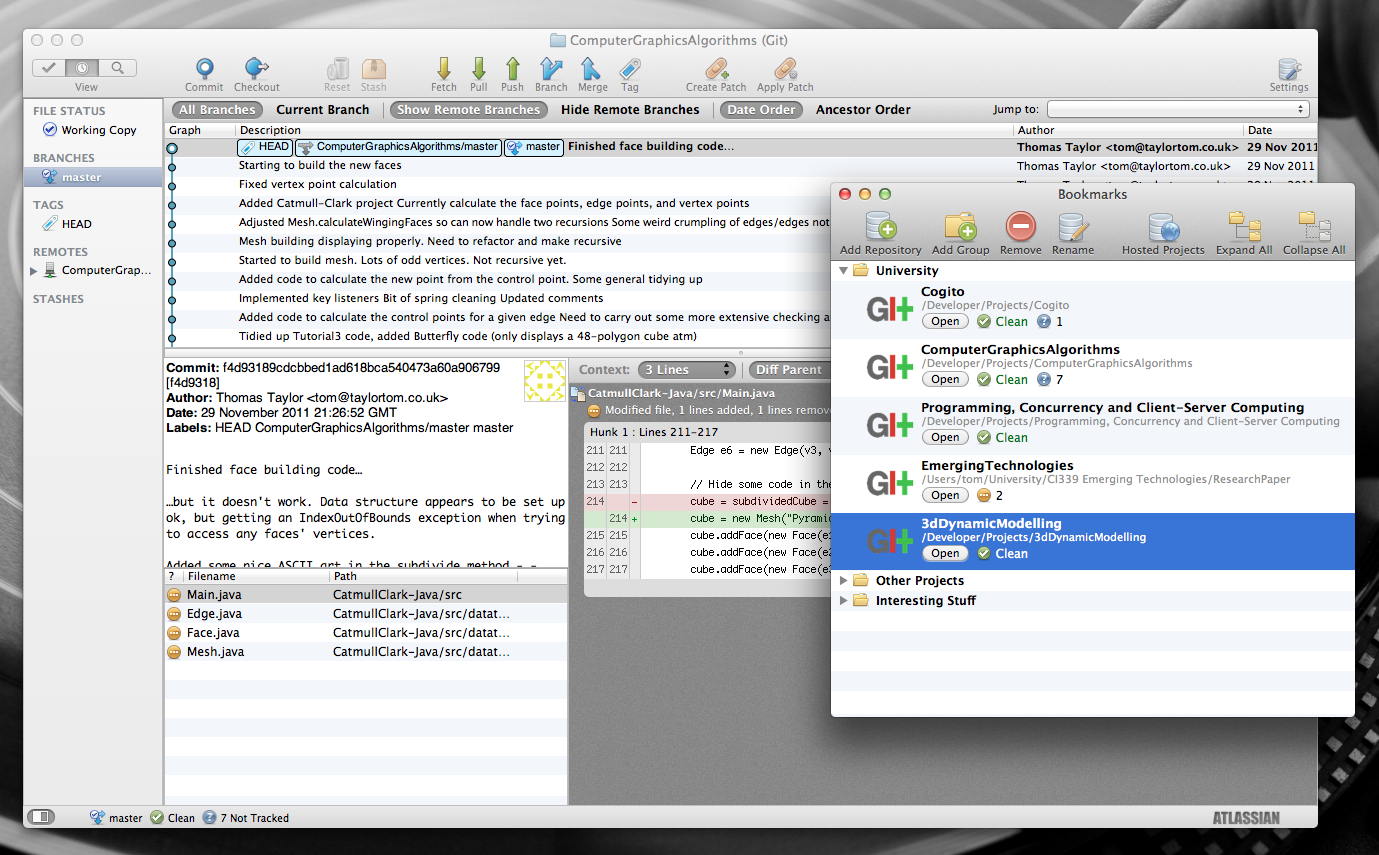This screenshot has height=855, width=1379.
Task: Click the HEAD label on top commit
Action: tap(265, 146)
